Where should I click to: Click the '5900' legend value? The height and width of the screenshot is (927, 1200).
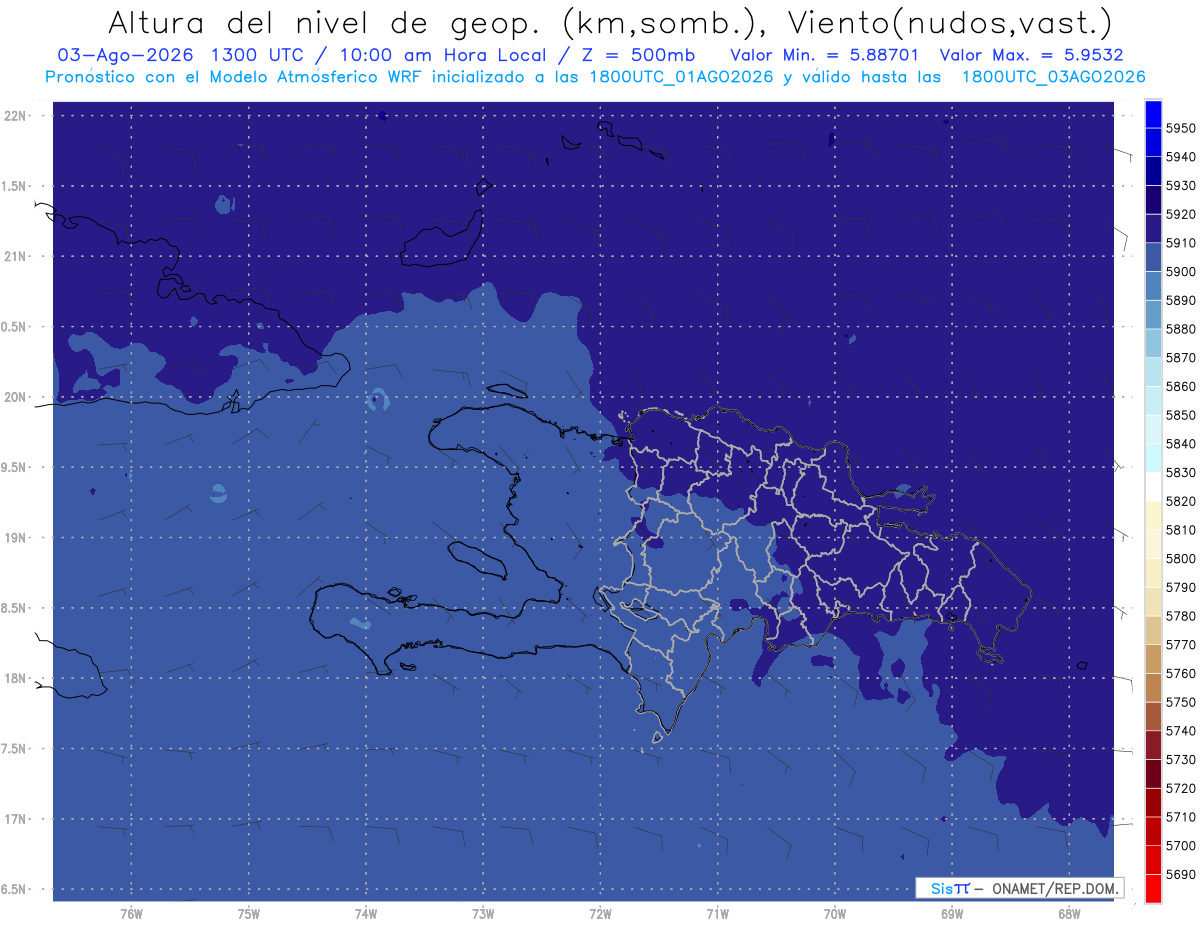(1180, 272)
